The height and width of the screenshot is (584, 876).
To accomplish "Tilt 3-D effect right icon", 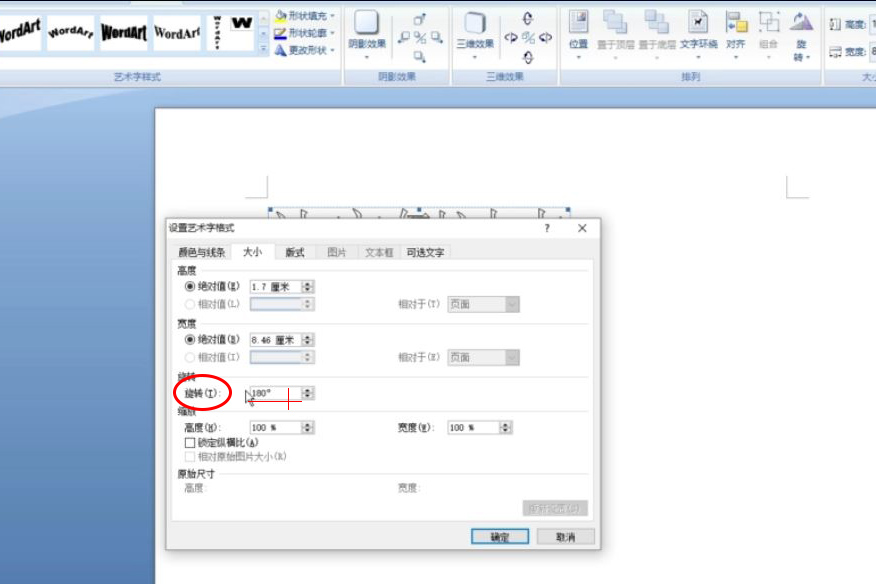I will coord(546,38).
